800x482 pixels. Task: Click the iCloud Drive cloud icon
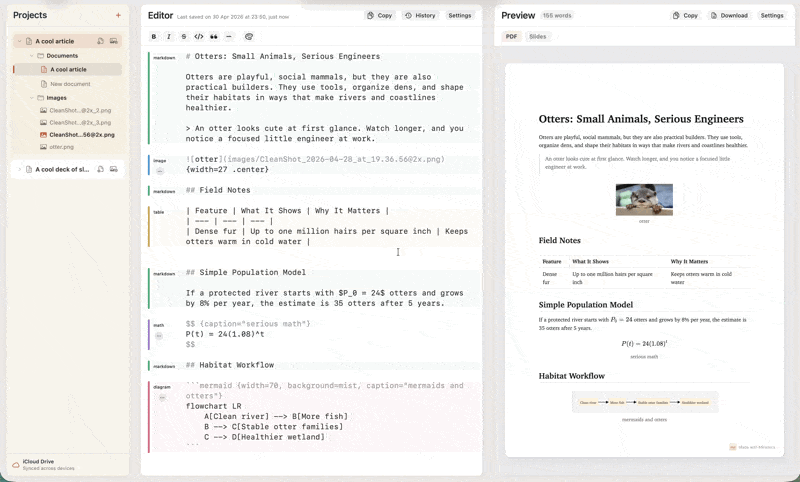pos(16,465)
